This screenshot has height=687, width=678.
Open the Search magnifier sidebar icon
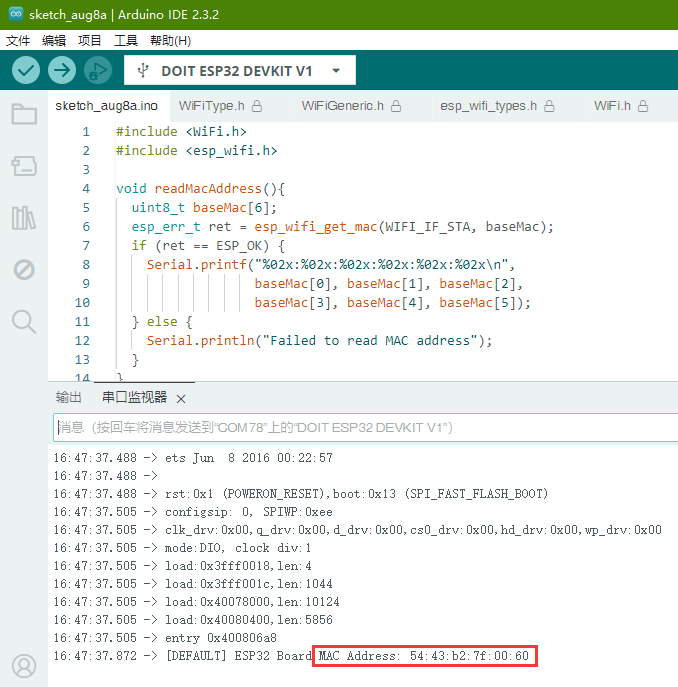(x=24, y=322)
